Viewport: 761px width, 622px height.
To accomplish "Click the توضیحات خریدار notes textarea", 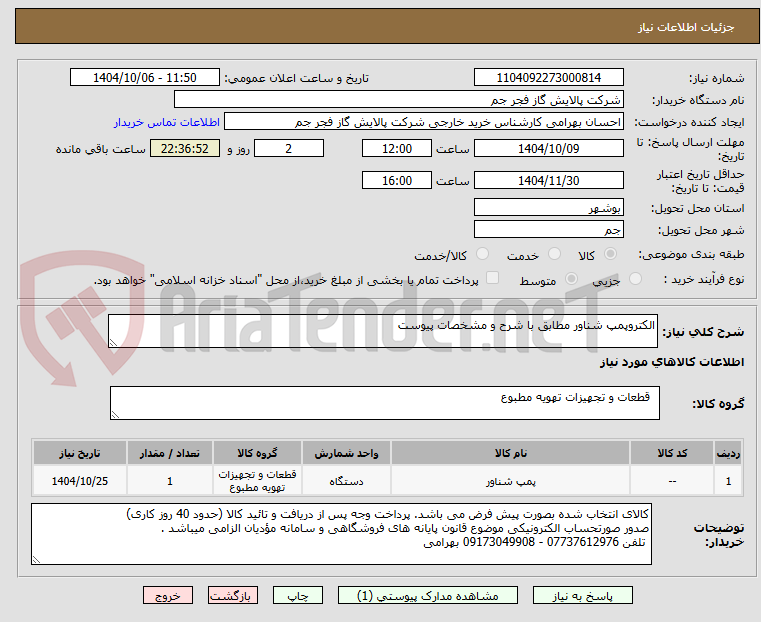I will [x=341, y=534].
